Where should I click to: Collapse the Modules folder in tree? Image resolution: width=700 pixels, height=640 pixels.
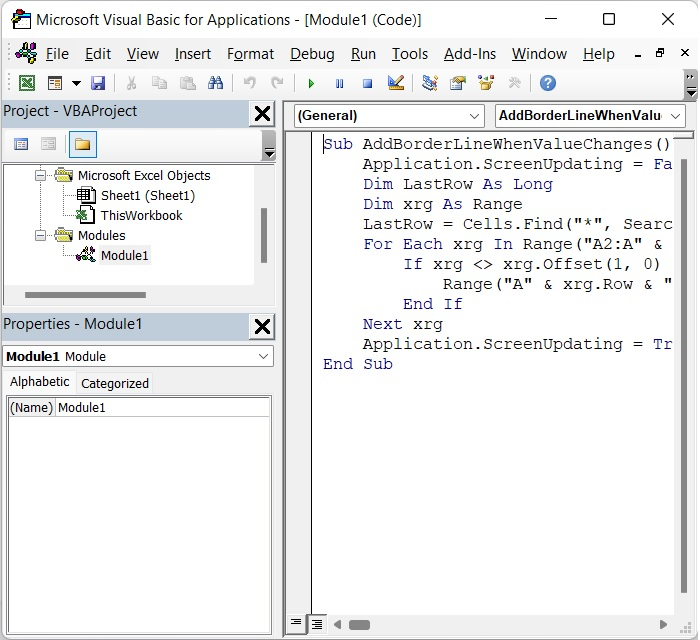click(x=41, y=236)
